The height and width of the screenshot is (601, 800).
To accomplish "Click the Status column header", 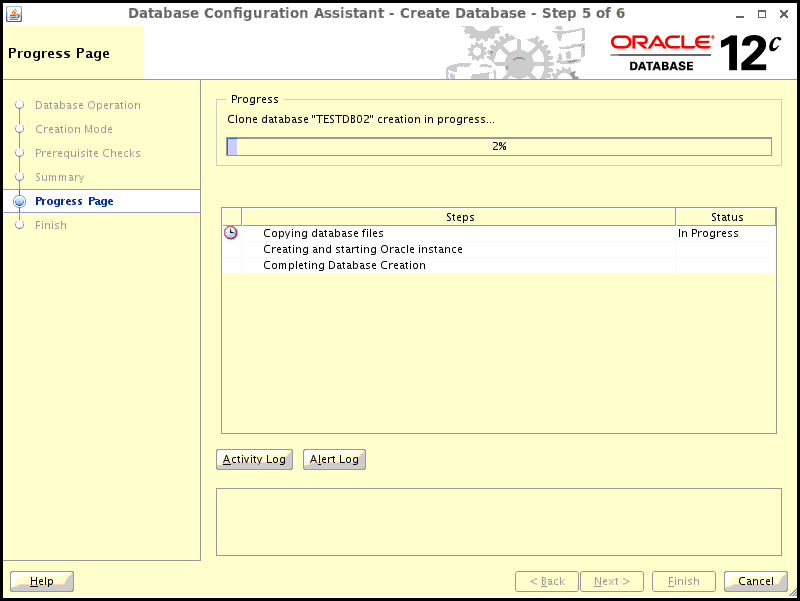I will click(727, 217).
